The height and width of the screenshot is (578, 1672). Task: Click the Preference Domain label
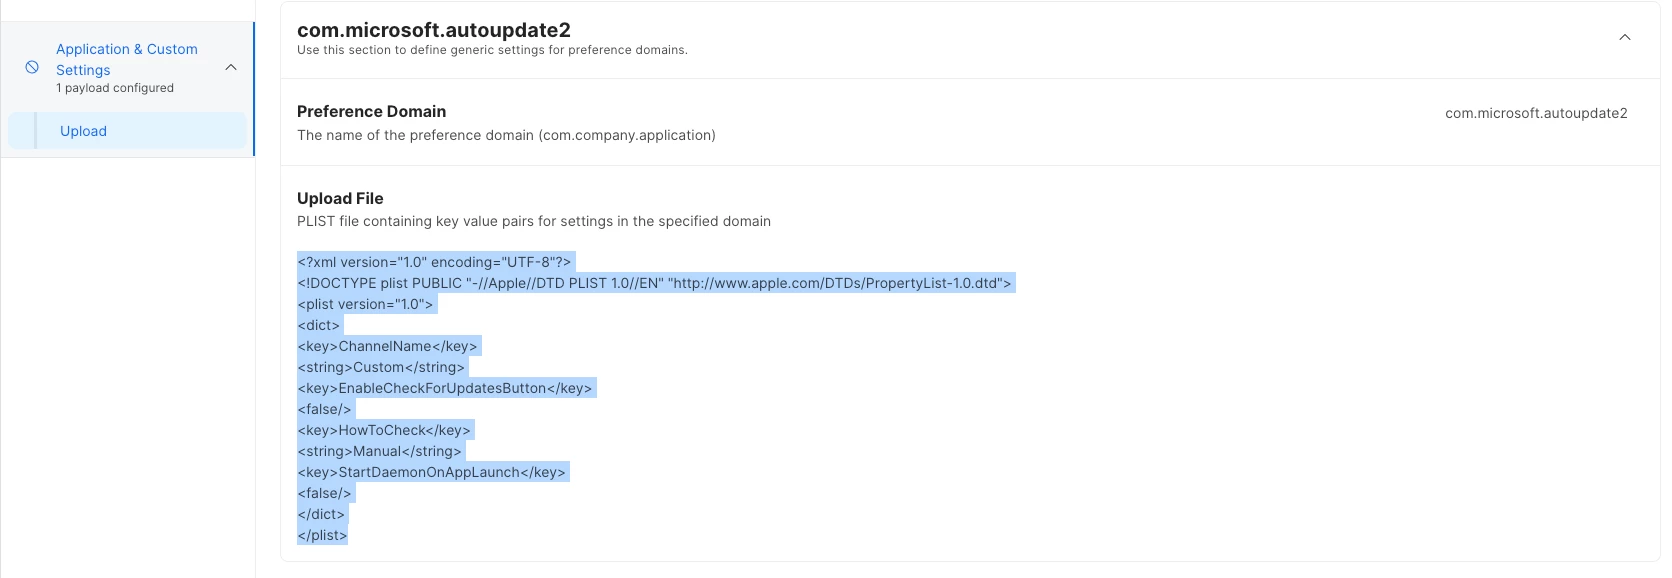coord(371,111)
